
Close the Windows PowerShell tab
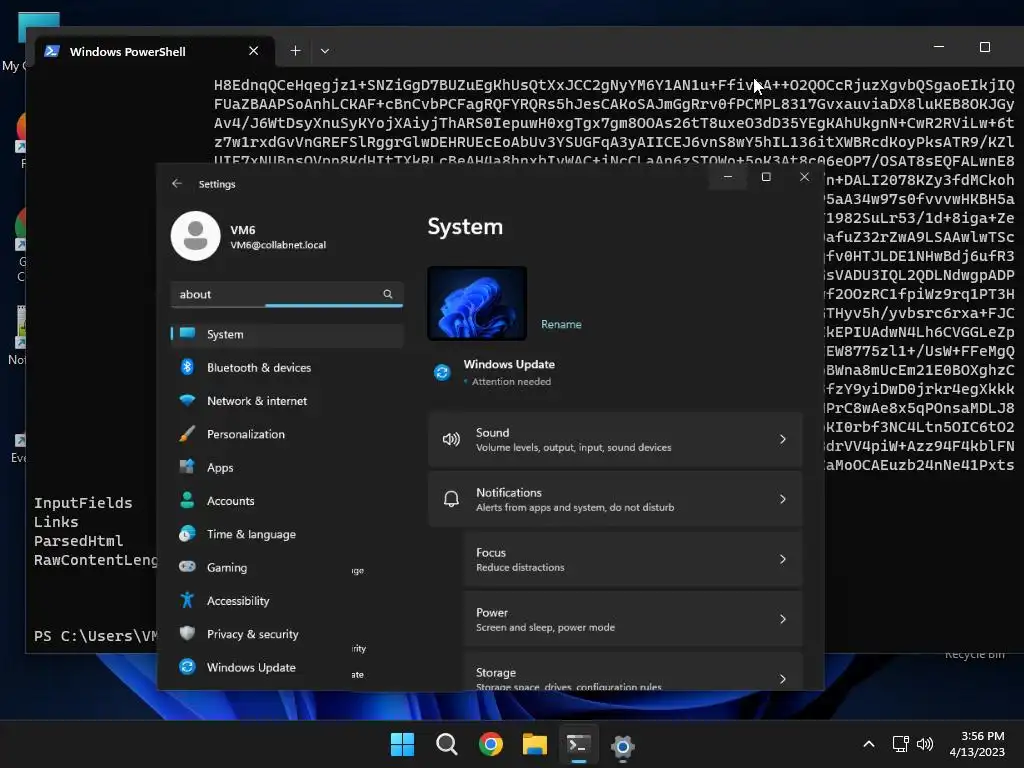(x=253, y=51)
